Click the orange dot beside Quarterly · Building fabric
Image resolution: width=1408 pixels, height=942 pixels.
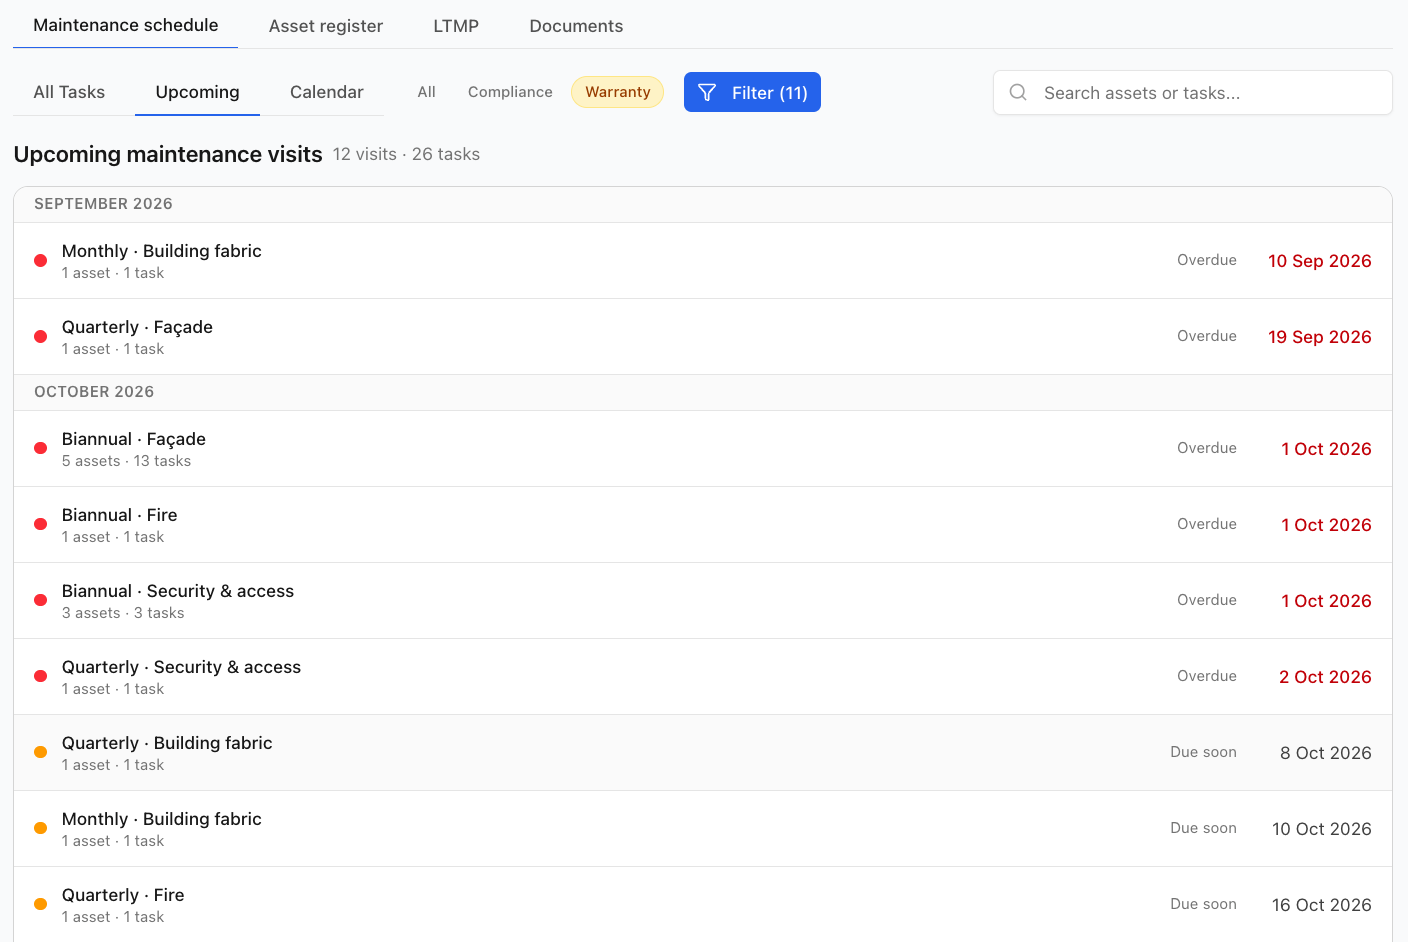coord(41,753)
